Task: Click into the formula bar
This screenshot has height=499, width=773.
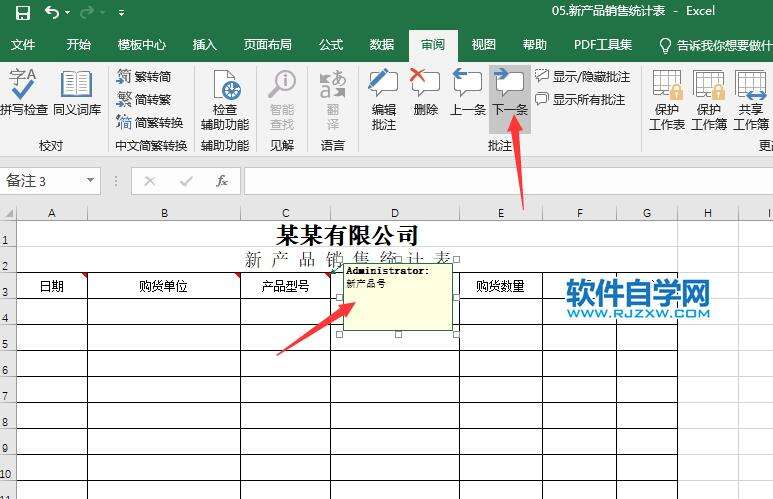Action: coord(508,181)
